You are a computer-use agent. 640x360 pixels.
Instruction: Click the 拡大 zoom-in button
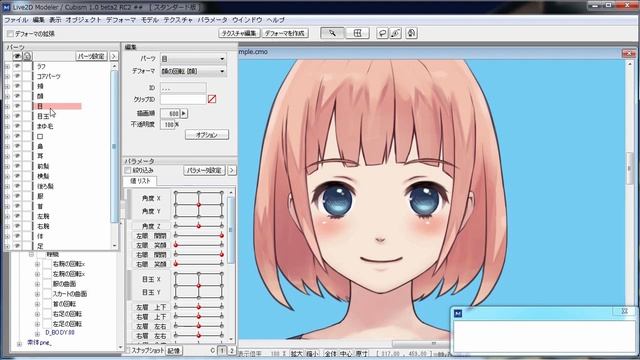click(297, 353)
